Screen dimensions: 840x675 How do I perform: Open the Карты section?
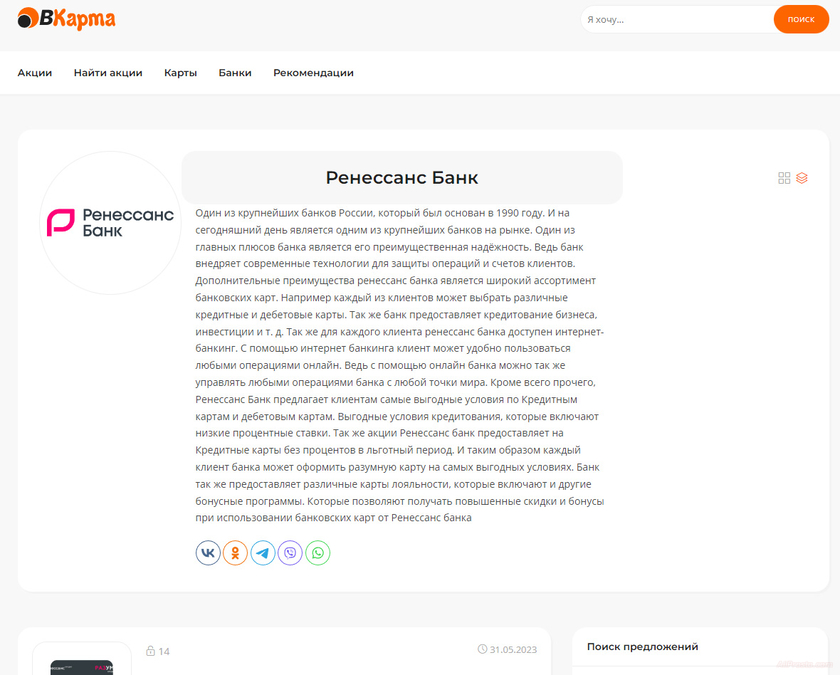pos(180,72)
